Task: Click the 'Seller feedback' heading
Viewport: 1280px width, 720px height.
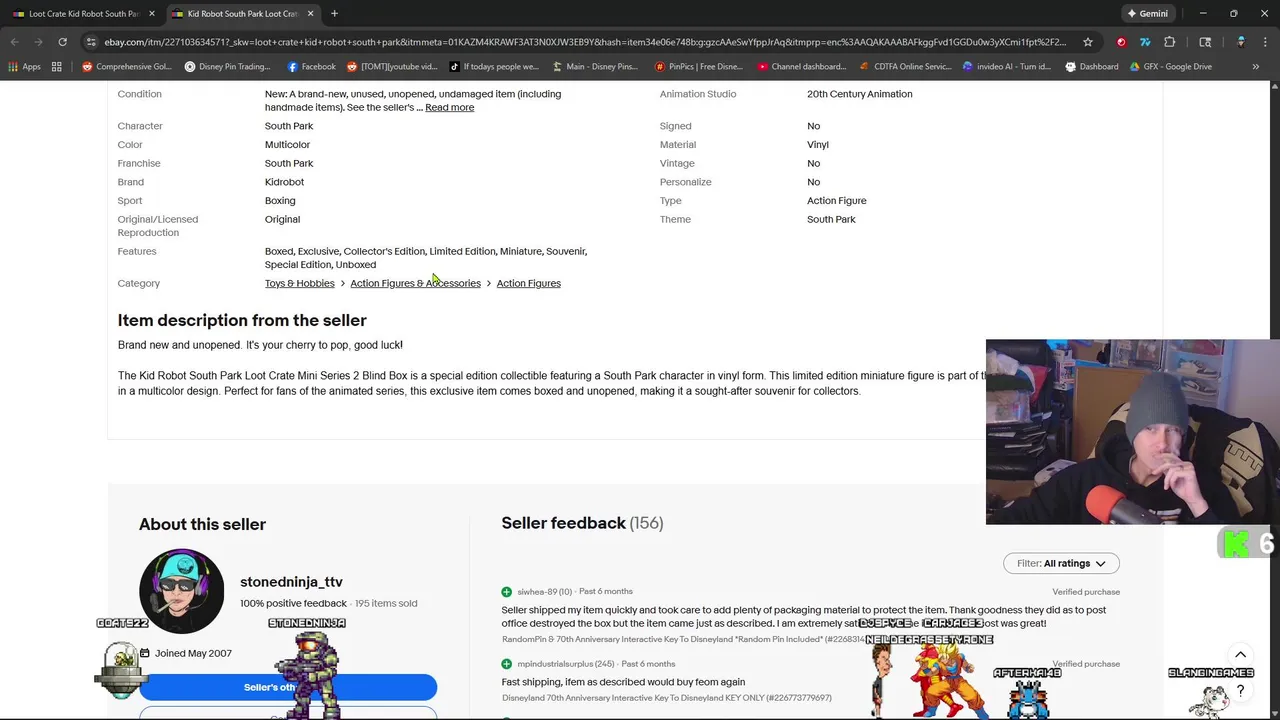Action: pos(563,523)
